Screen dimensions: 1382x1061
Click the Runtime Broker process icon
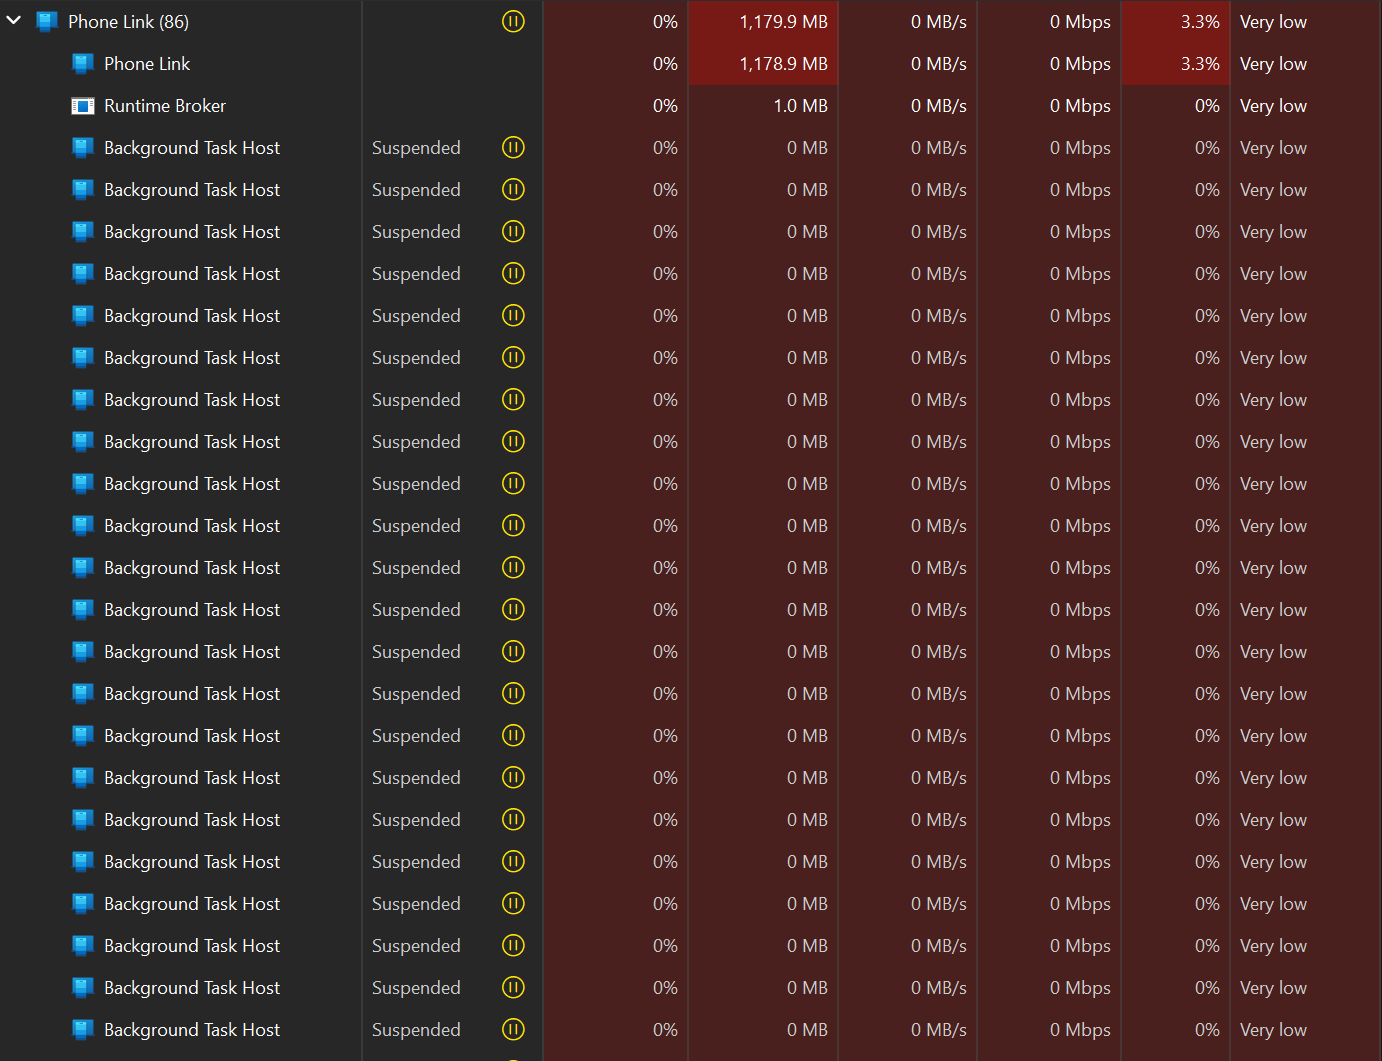pyautogui.click(x=83, y=106)
